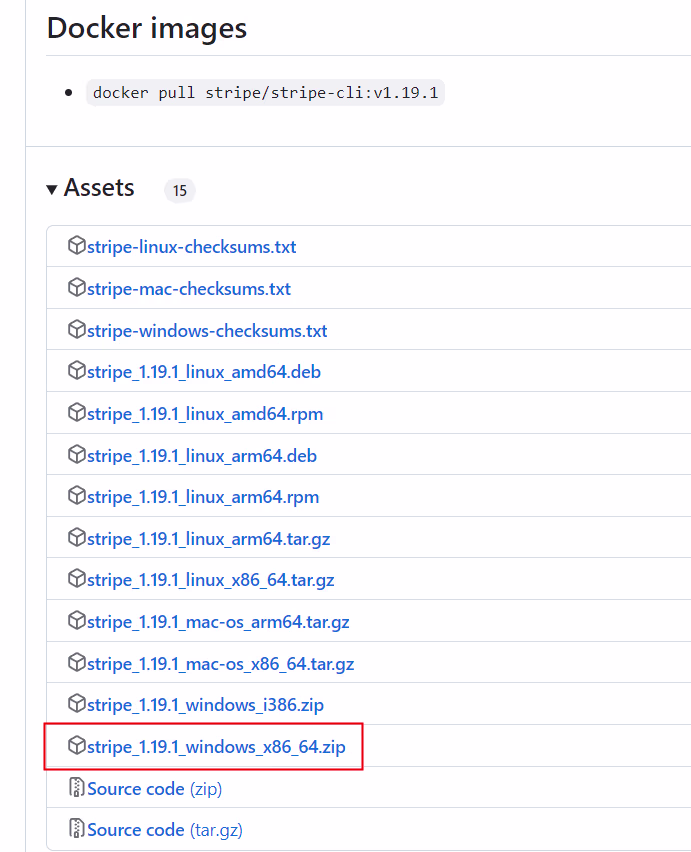Viewport: 691px width, 852px height.
Task: Open stripe-mac-checksums.txt link
Action: 189,289
